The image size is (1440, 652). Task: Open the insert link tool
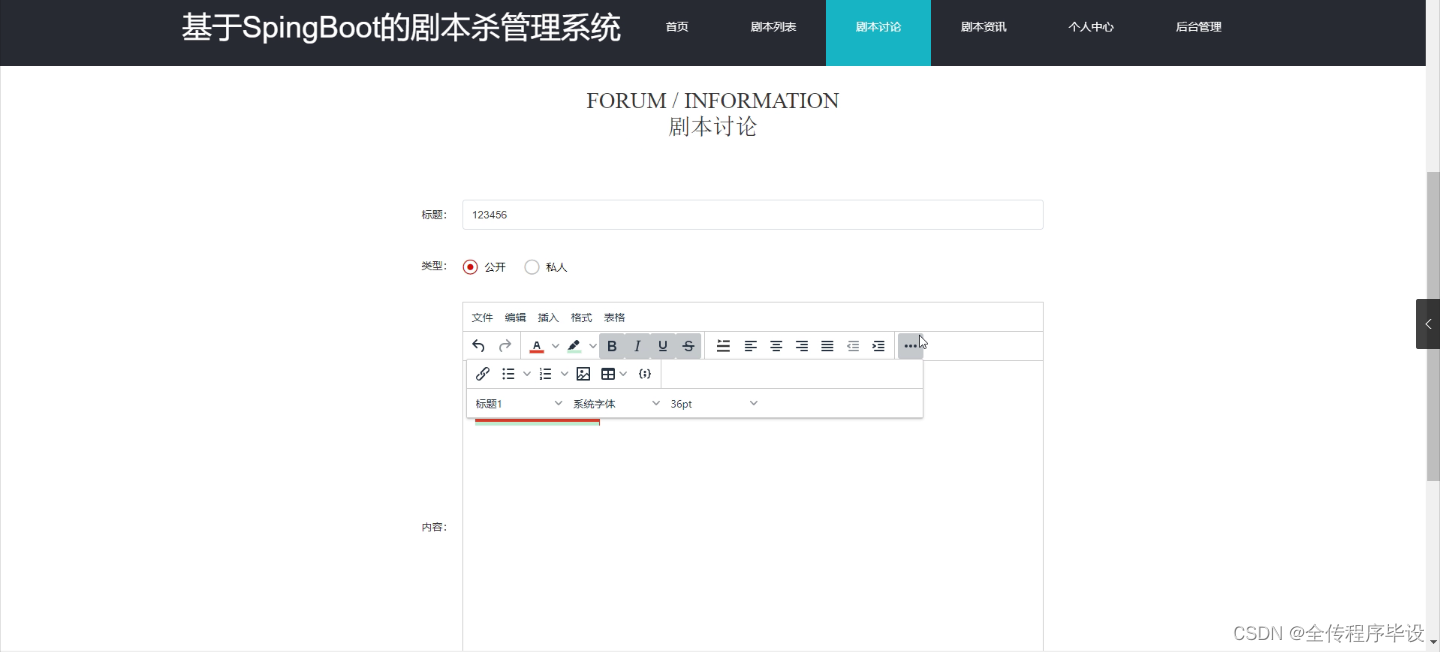[483, 373]
